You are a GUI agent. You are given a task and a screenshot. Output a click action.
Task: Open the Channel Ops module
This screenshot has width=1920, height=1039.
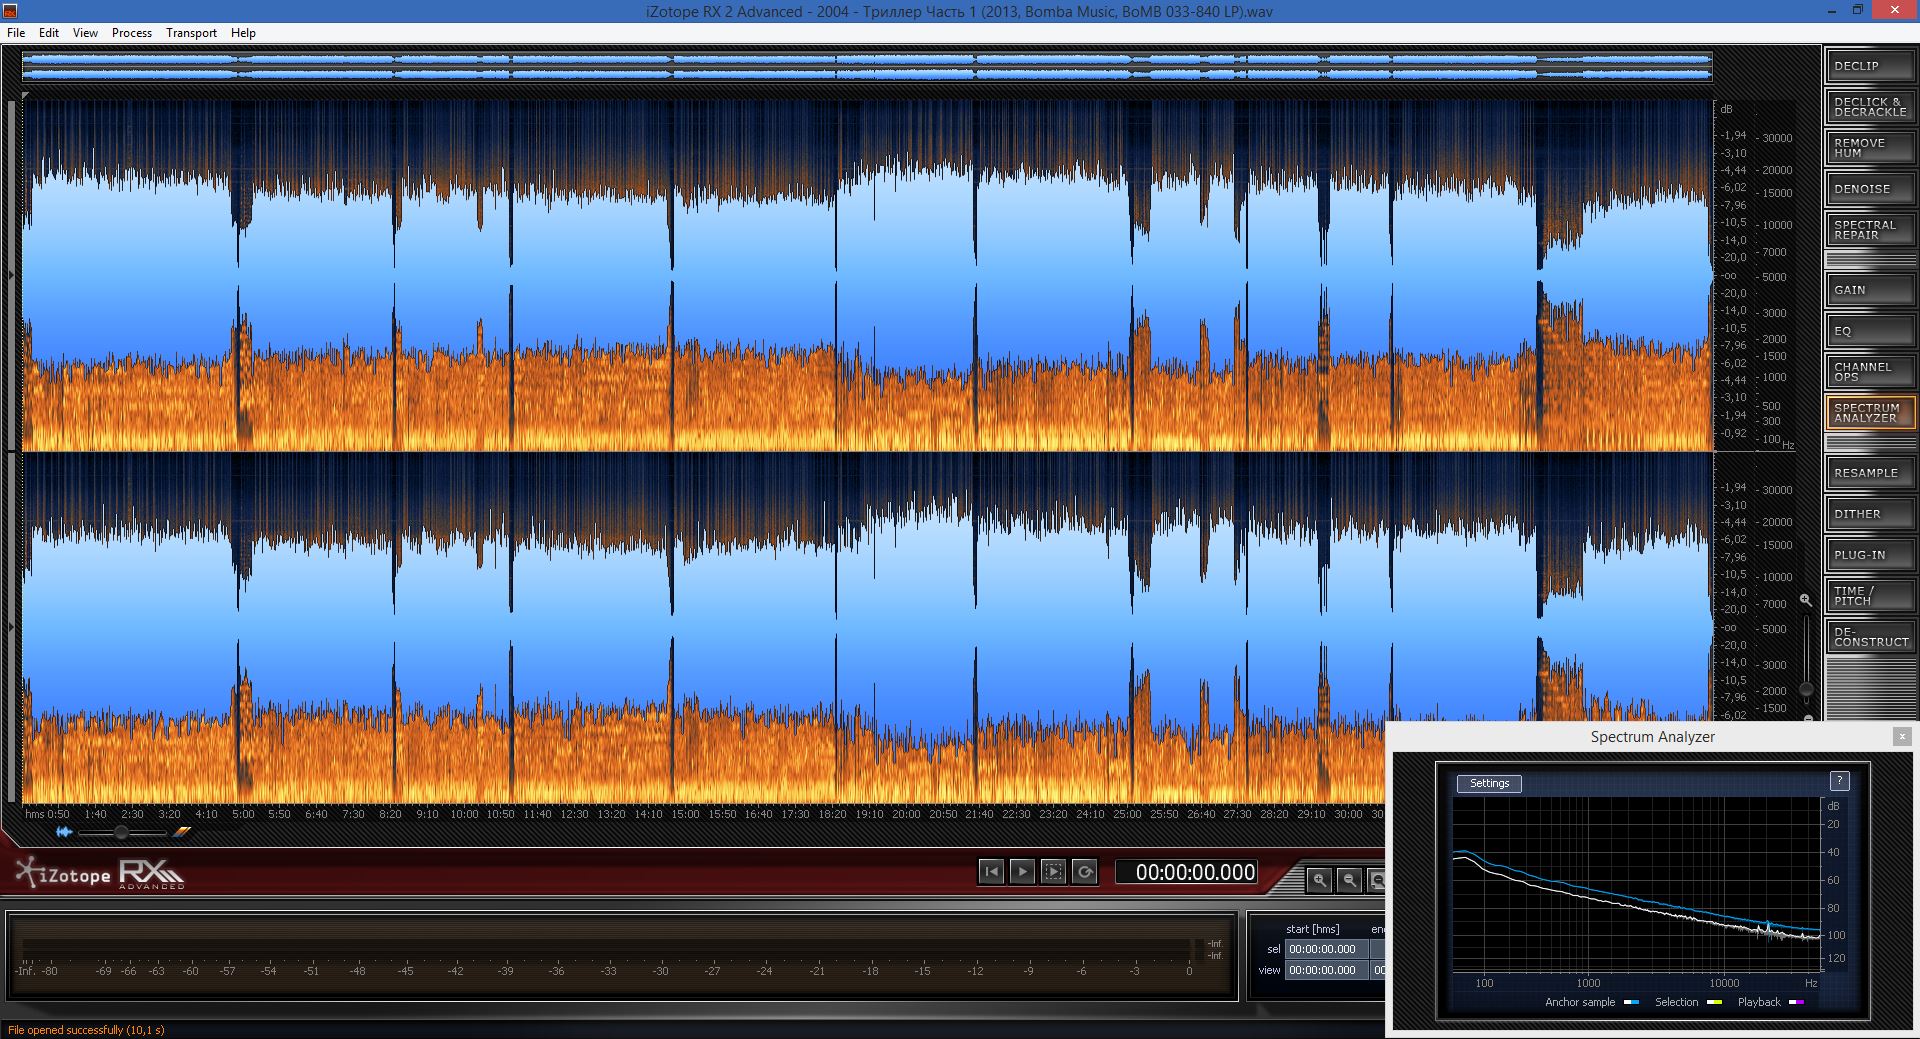[1869, 372]
